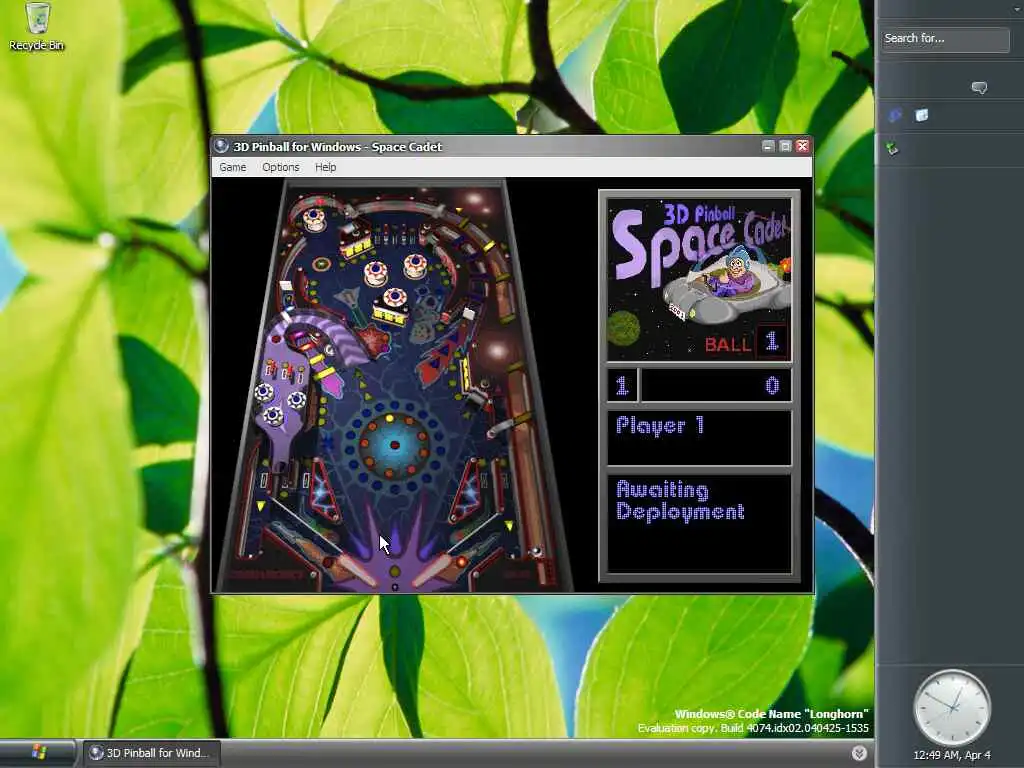Maximize the 3D Pinball window

(786, 146)
